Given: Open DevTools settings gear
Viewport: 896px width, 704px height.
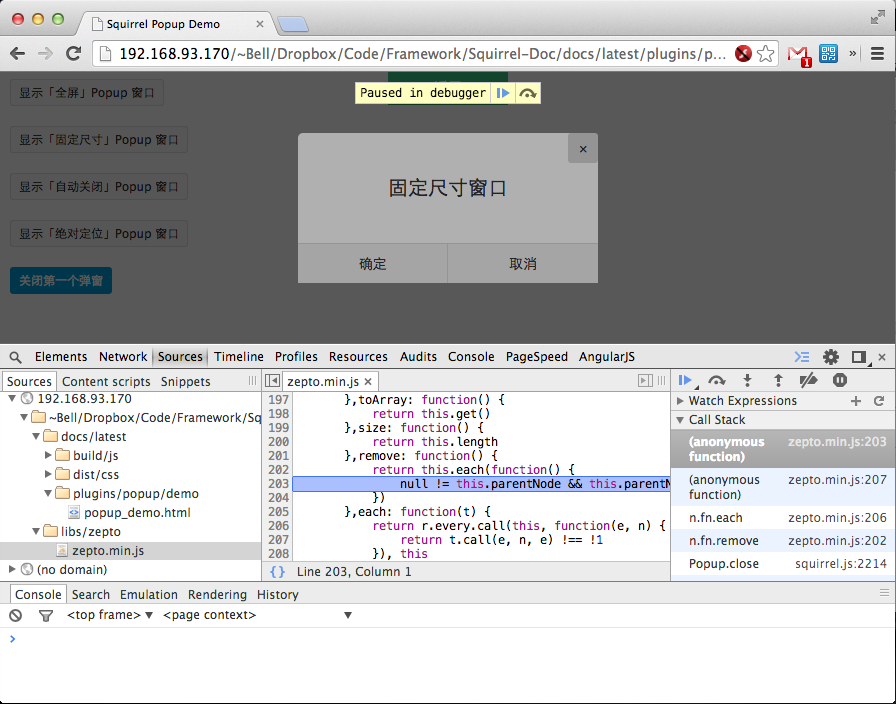Looking at the screenshot, I should coord(830,357).
